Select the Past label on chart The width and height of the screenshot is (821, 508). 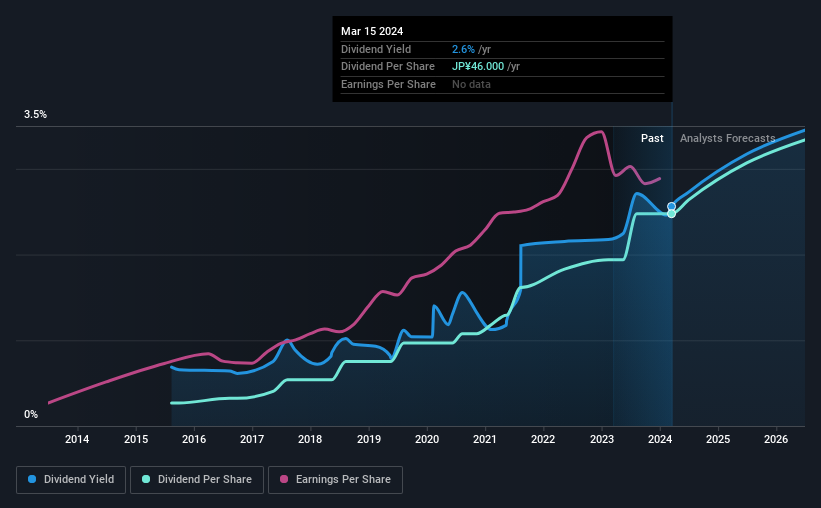[x=652, y=138]
